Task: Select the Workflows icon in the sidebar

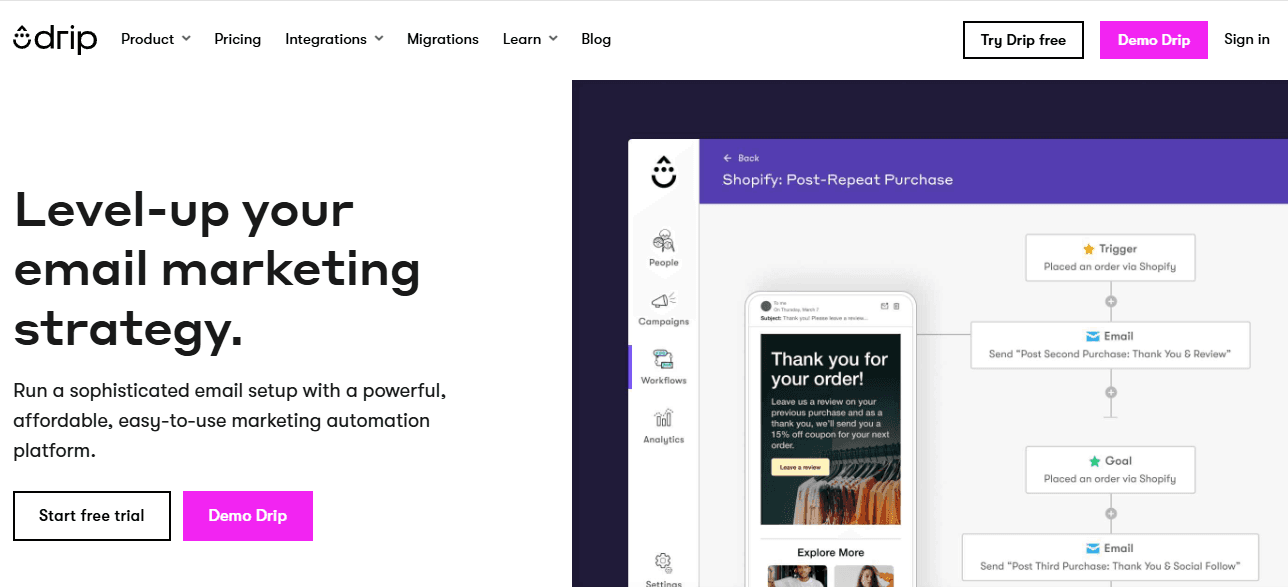Action: pos(663,365)
